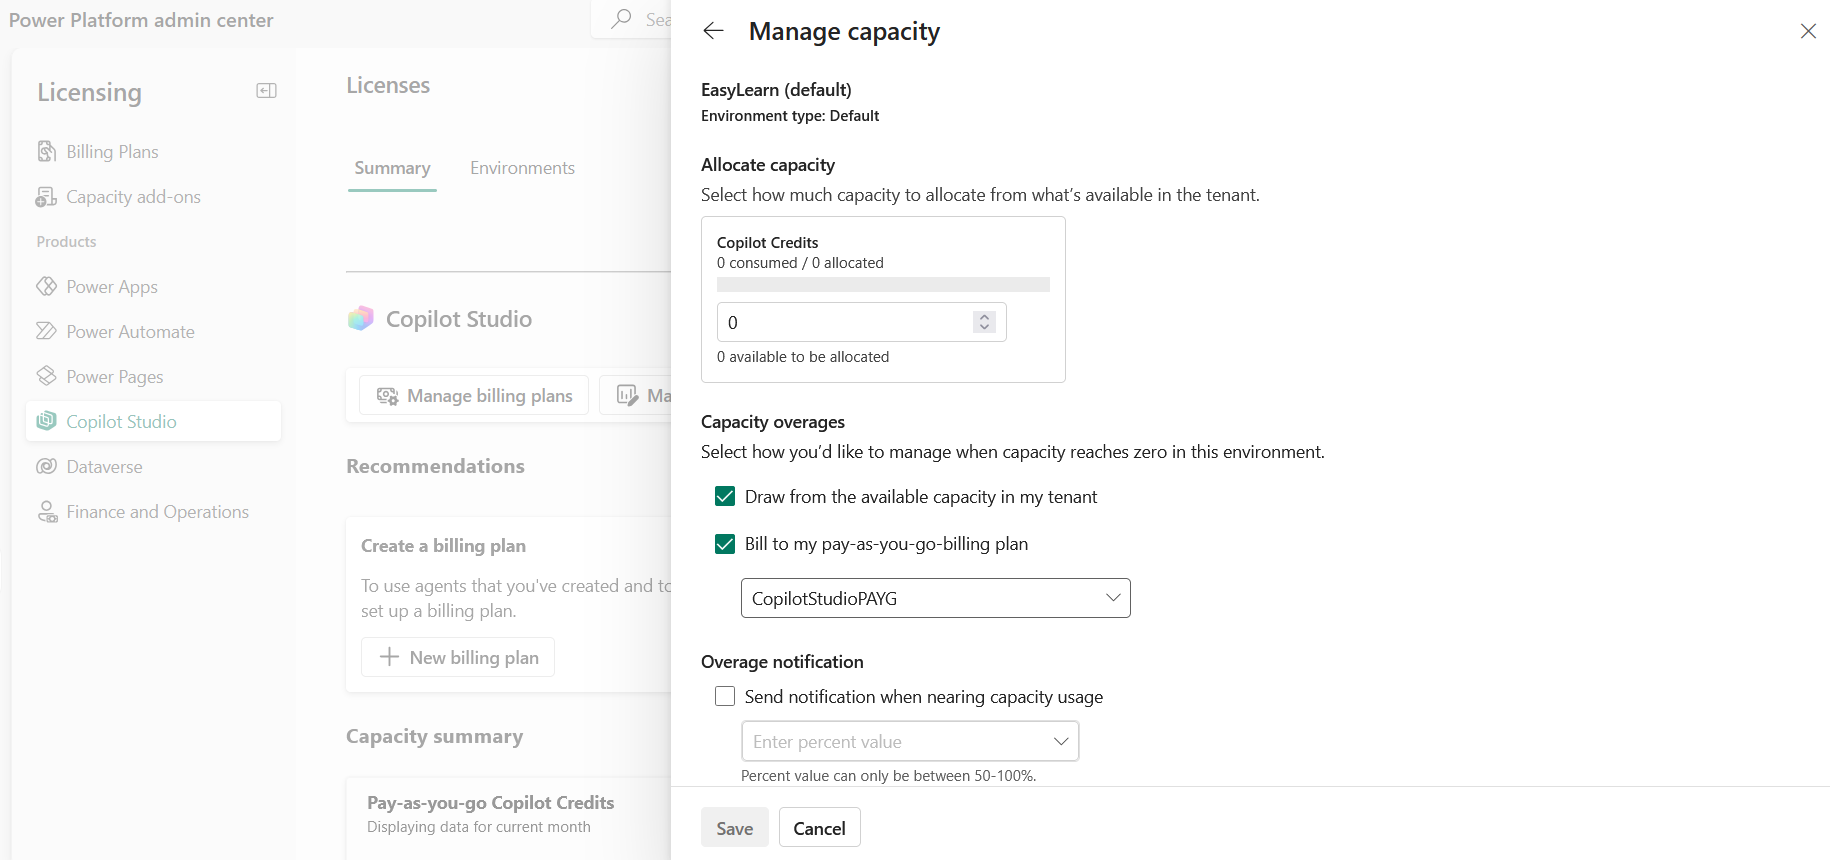Click the Copilot Studio heading logo
Viewport: 1830px width, 860px height.
pyautogui.click(x=360, y=319)
